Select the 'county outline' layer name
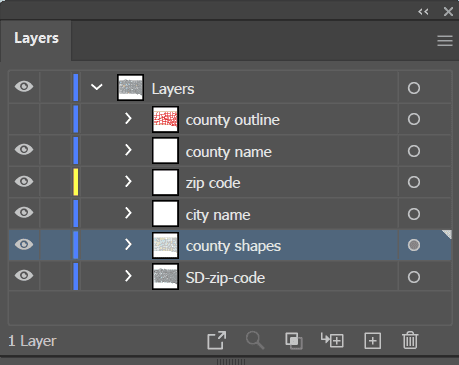Screen dimensions: 459x365 [x=233, y=120]
